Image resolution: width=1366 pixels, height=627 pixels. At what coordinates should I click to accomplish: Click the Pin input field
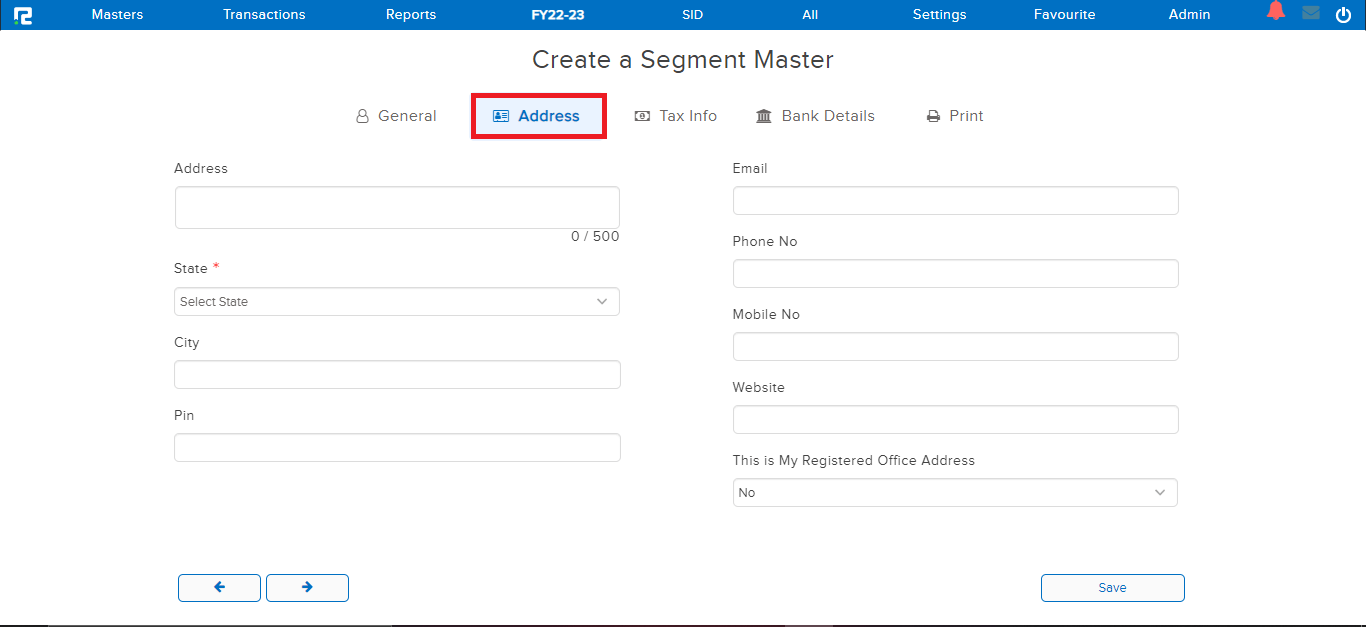(x=396, y=447)
